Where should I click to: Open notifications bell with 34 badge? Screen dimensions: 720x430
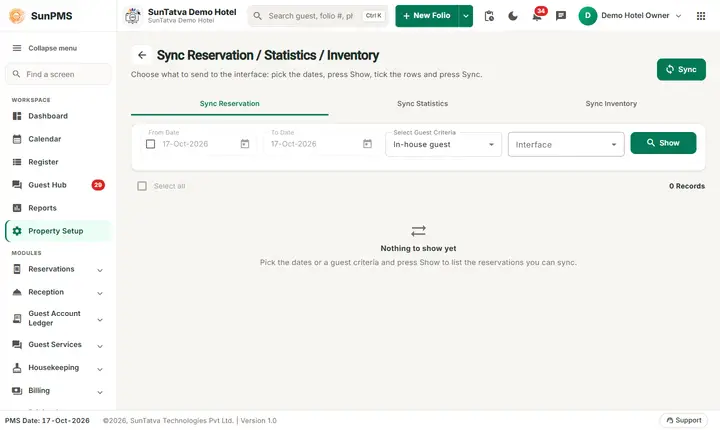[537, 16]
